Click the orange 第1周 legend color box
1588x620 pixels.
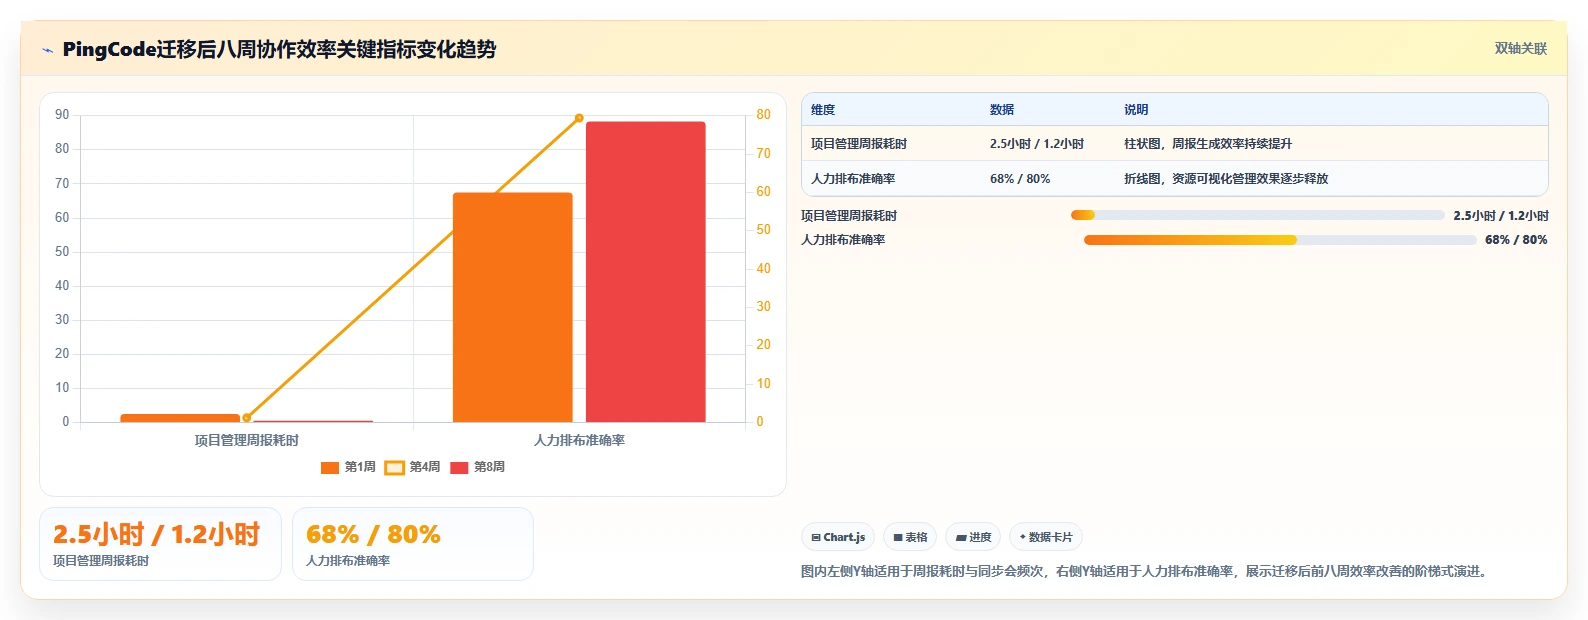tap(330, 468)
